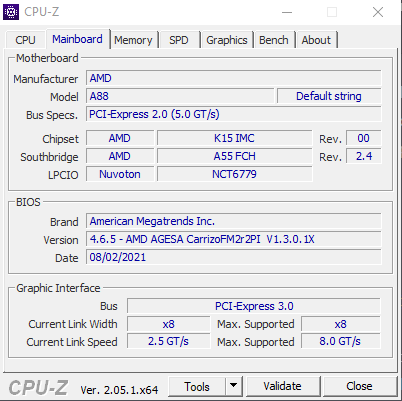Open the Tools dropdown arrow

(234, 386)
